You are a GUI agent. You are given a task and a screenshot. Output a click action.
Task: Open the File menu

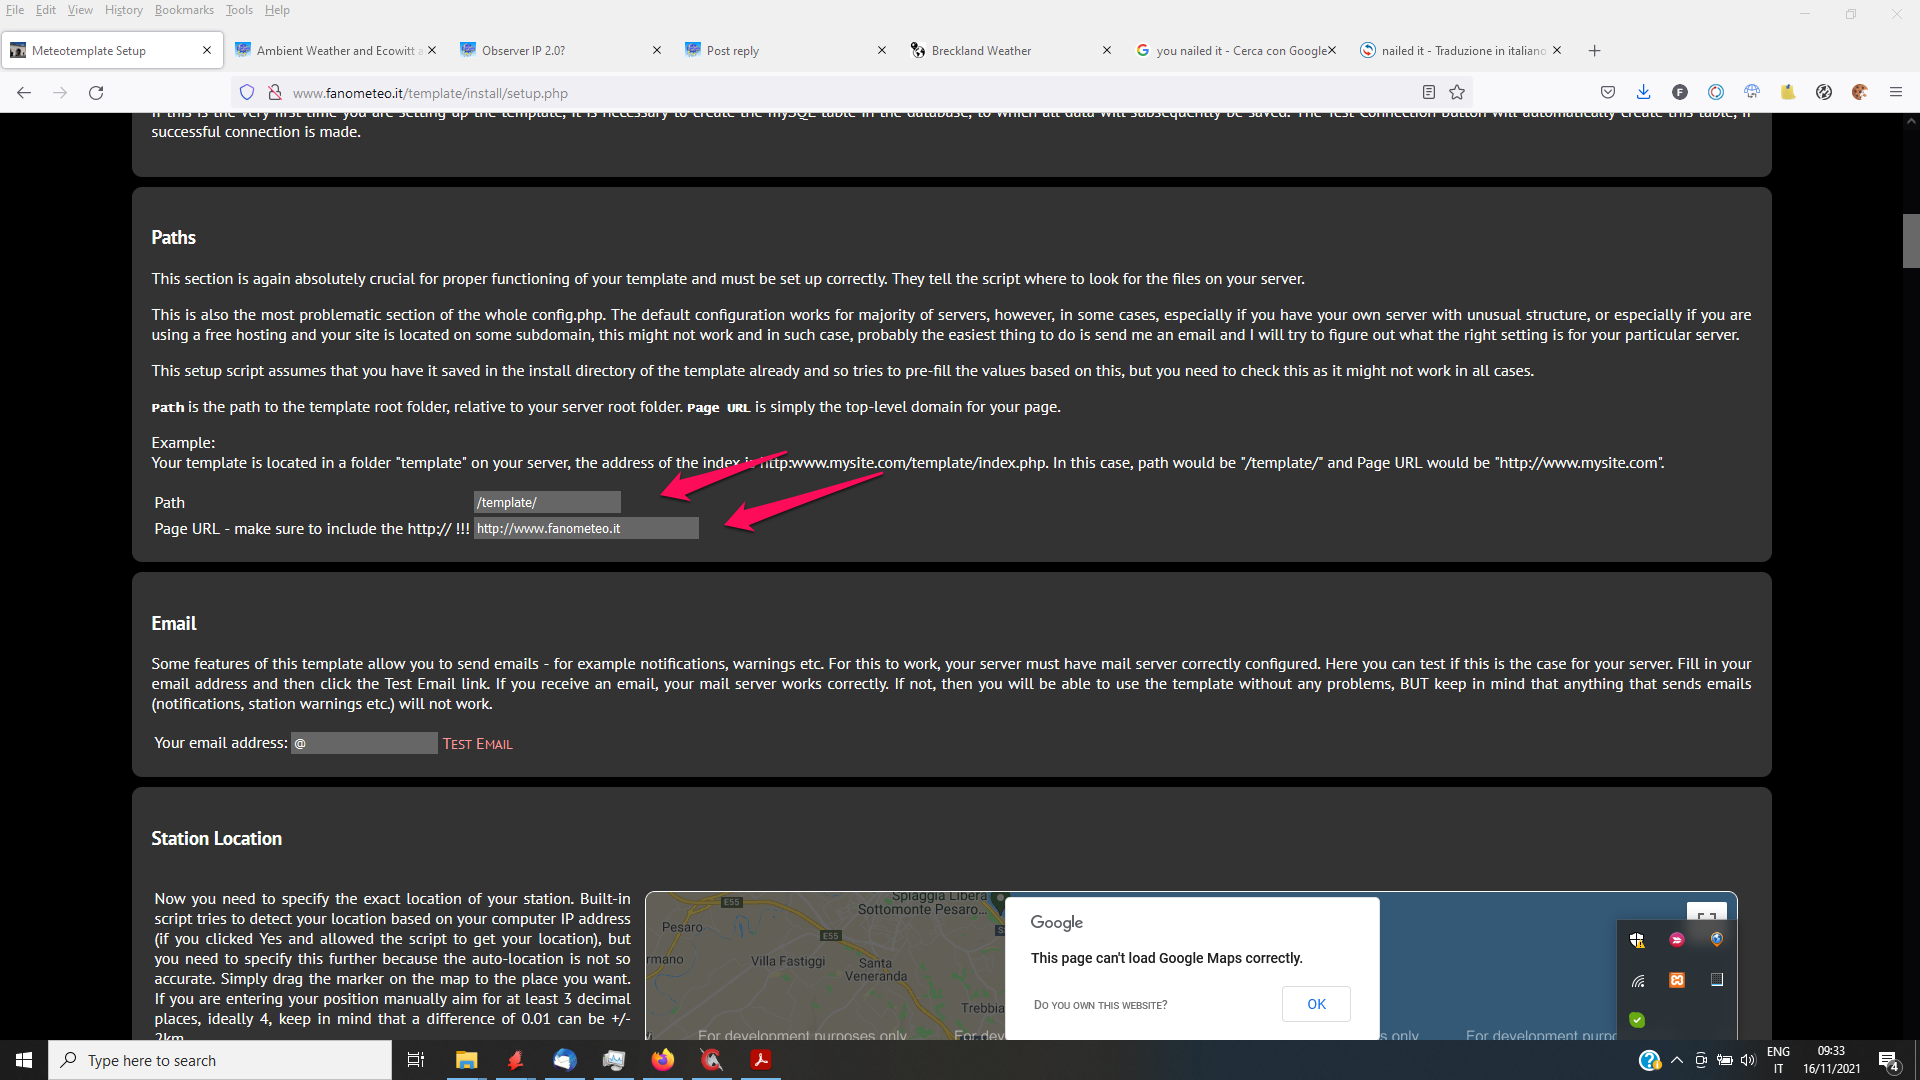coord(15,10)
